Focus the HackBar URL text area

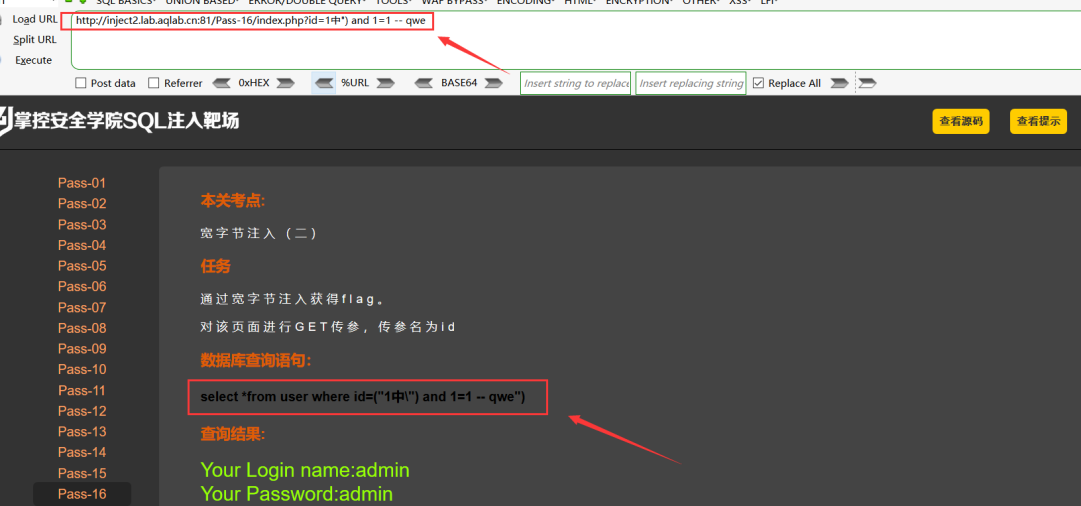[576, 40]
